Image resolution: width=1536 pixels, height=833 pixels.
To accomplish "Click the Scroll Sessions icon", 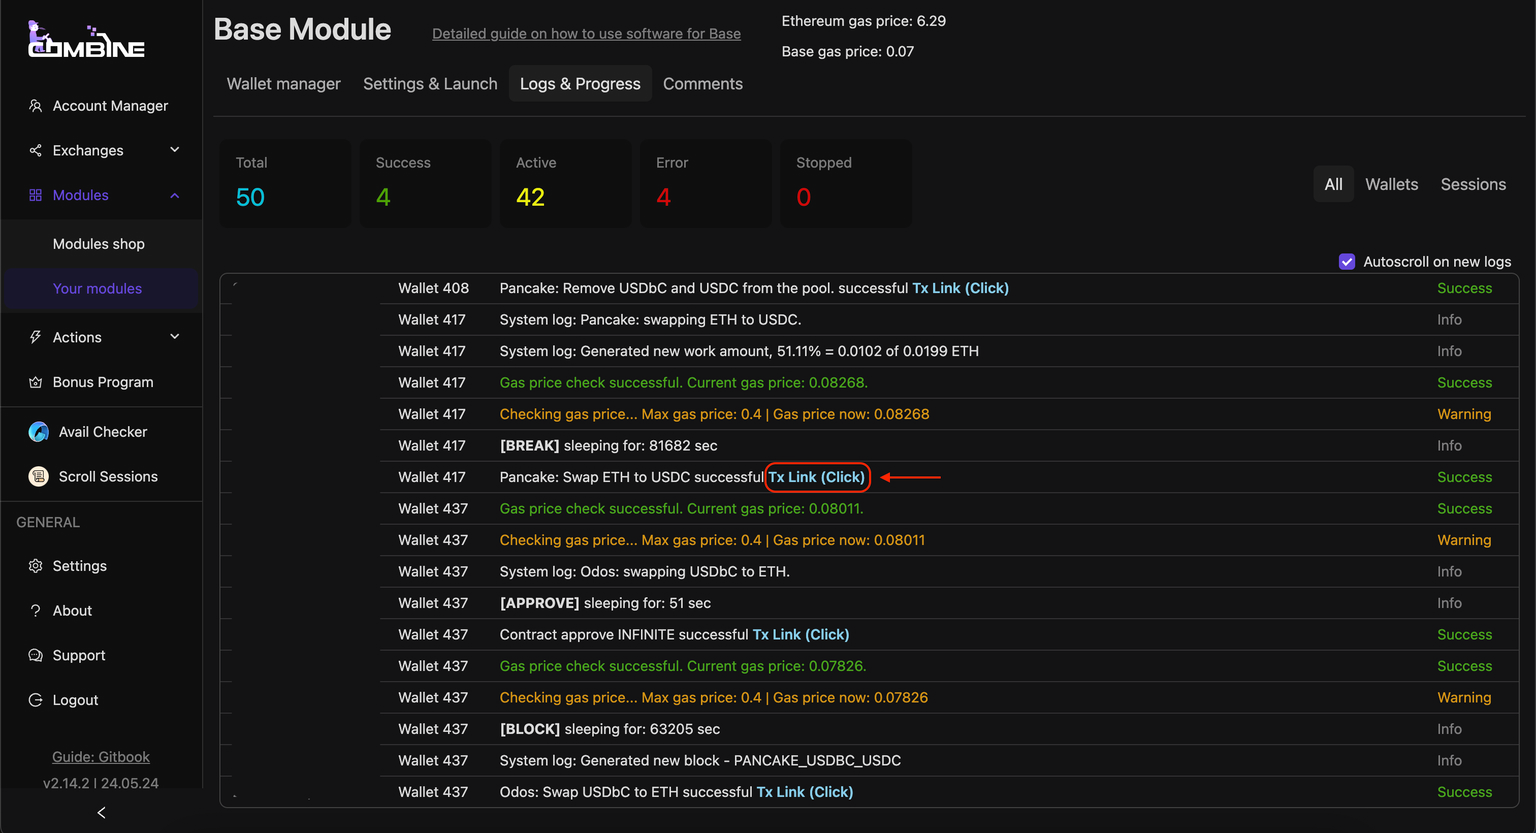I will 39,477.
